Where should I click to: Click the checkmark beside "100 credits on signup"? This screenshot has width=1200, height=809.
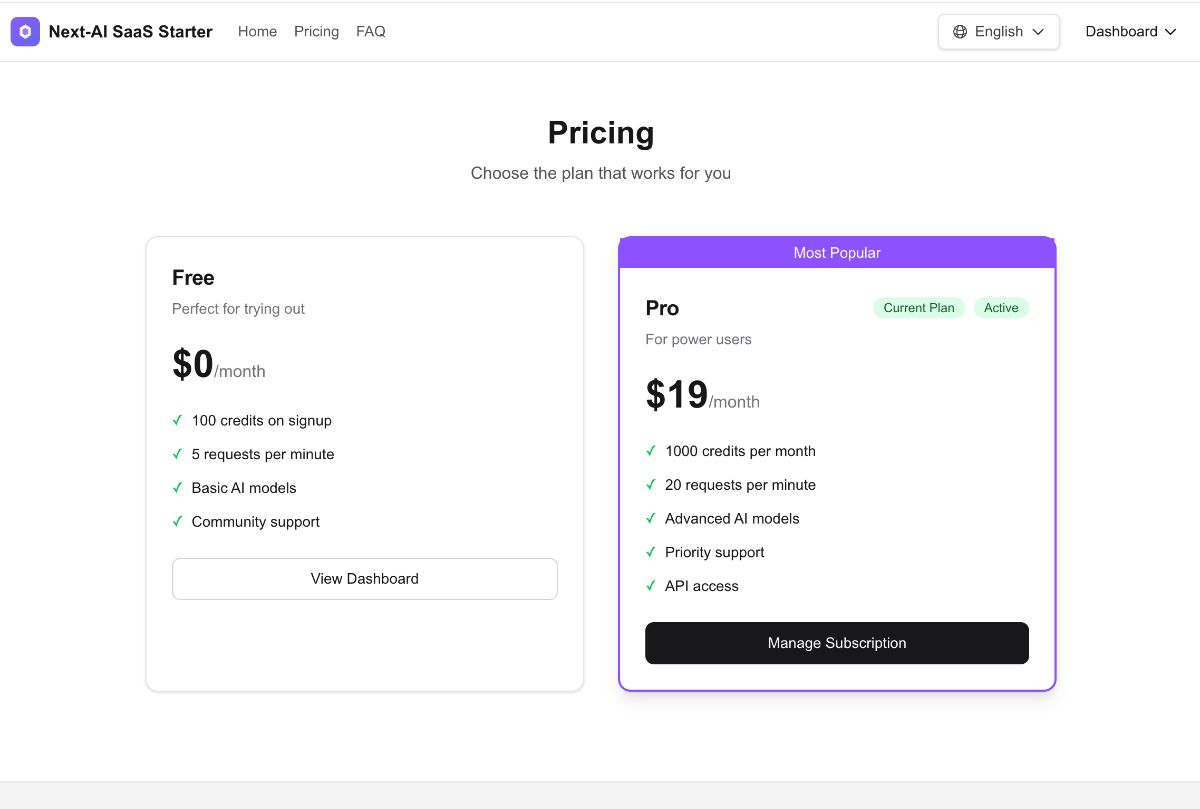(x=177, y=420)
